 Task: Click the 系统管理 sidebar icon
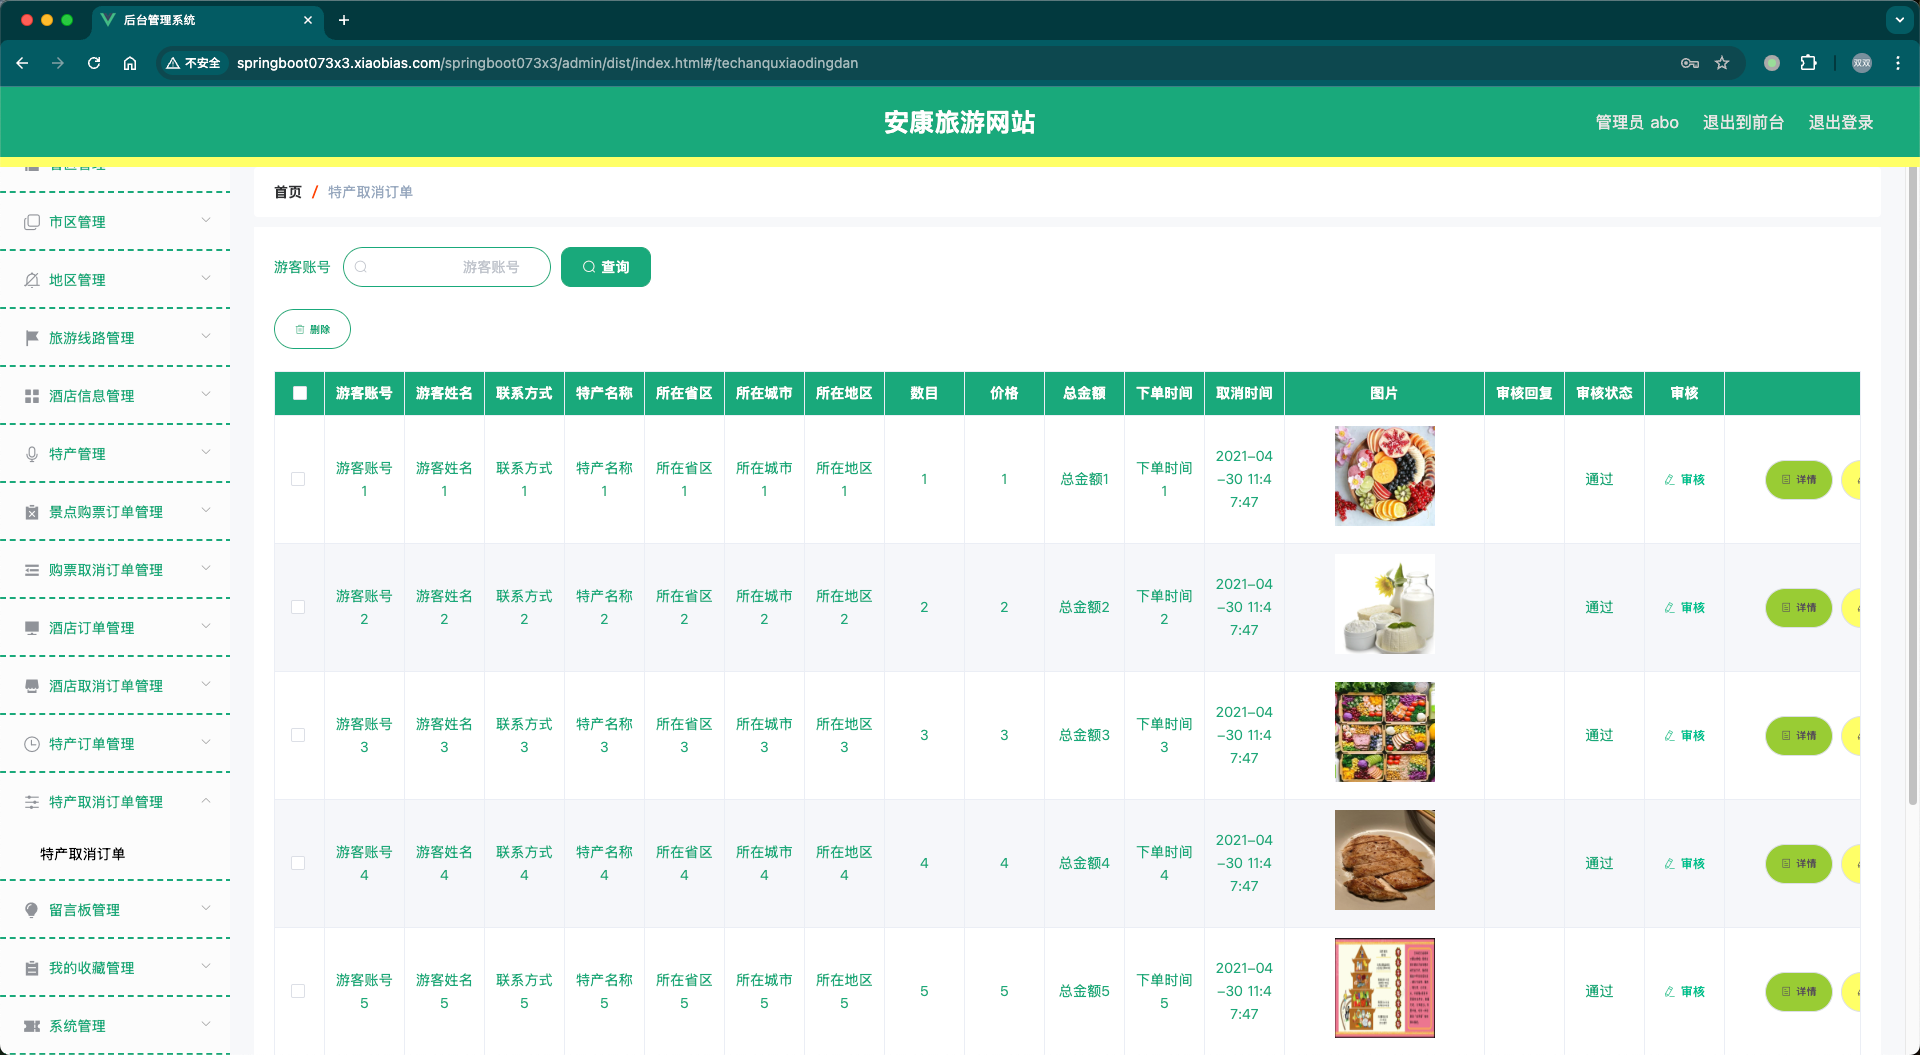click(32, 1026)
